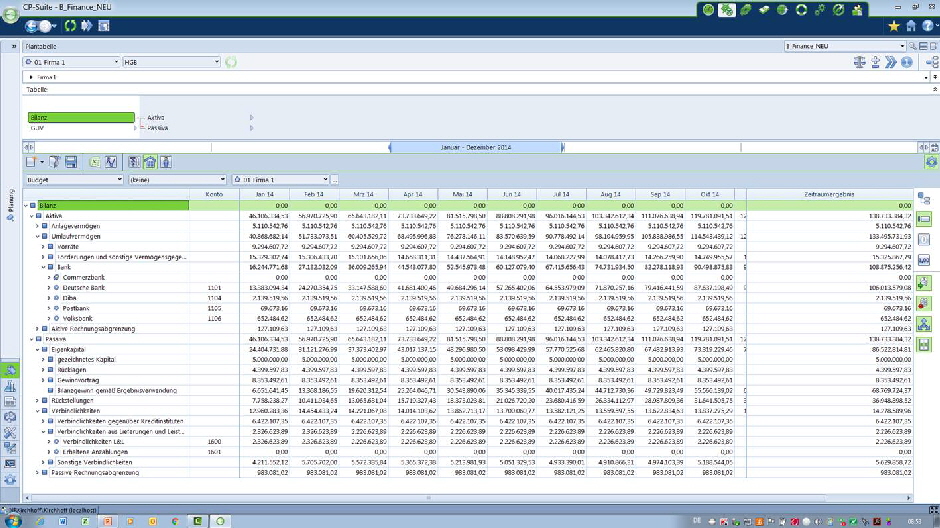
Task: Open the Finance_NEU selection dropdown
Action: [845, 46]
